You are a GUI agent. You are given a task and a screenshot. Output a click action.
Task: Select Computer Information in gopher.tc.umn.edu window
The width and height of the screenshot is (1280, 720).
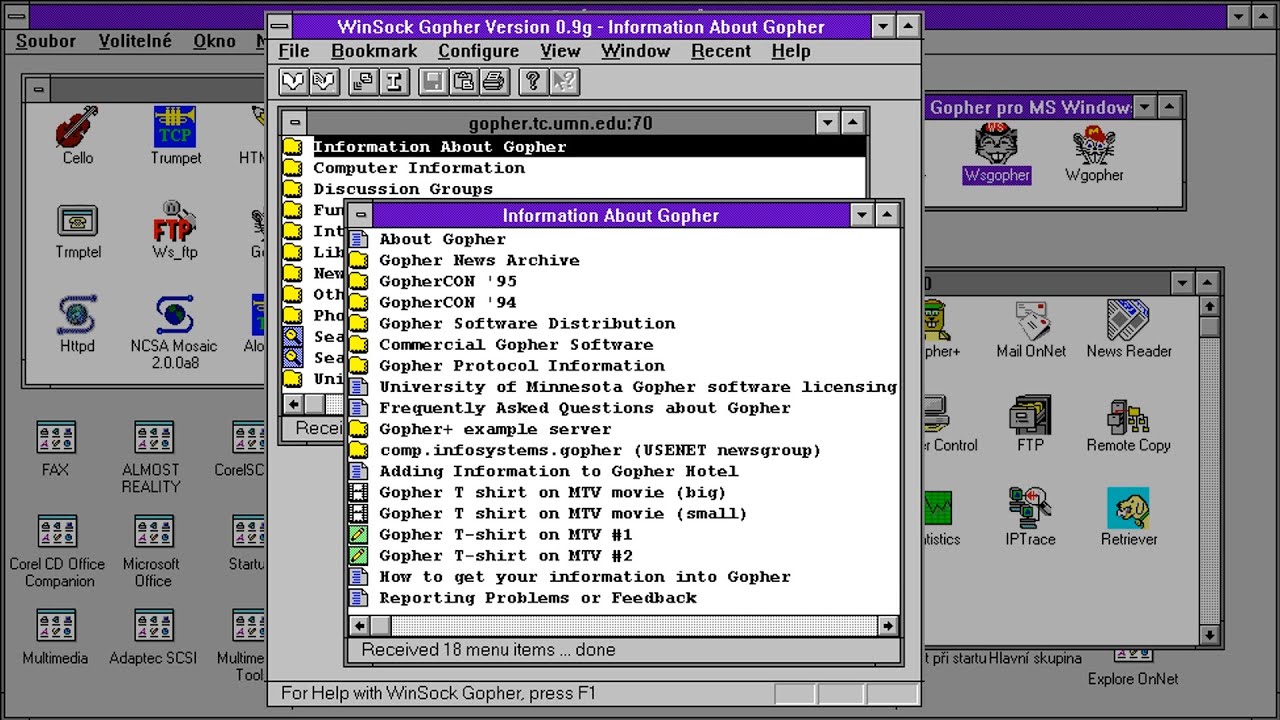point(419,168)
